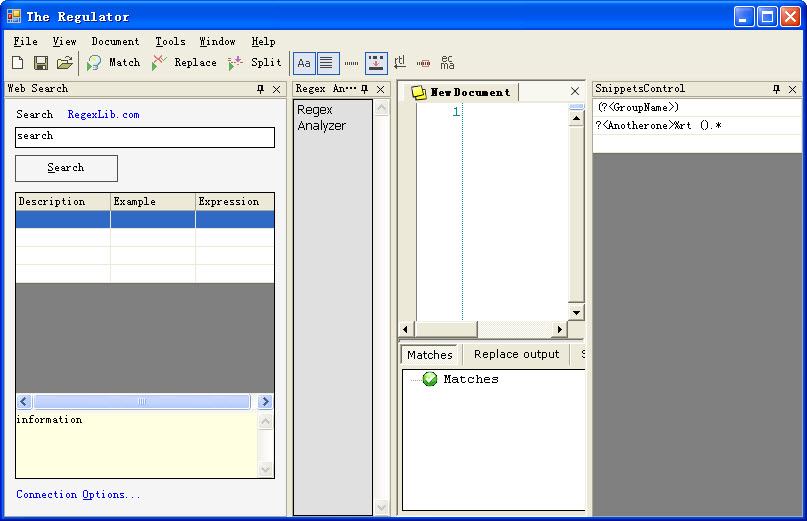This screenshot has width=807, height=521.
Task: Run Replace from the toolbar
Action: point(184,63)
